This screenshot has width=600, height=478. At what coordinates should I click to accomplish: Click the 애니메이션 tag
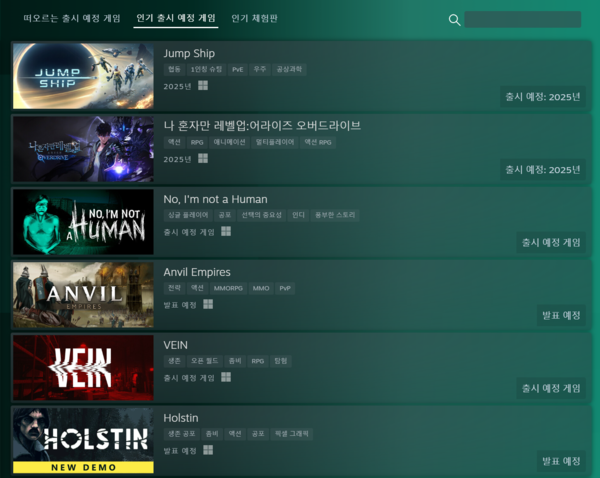point(229,142)
